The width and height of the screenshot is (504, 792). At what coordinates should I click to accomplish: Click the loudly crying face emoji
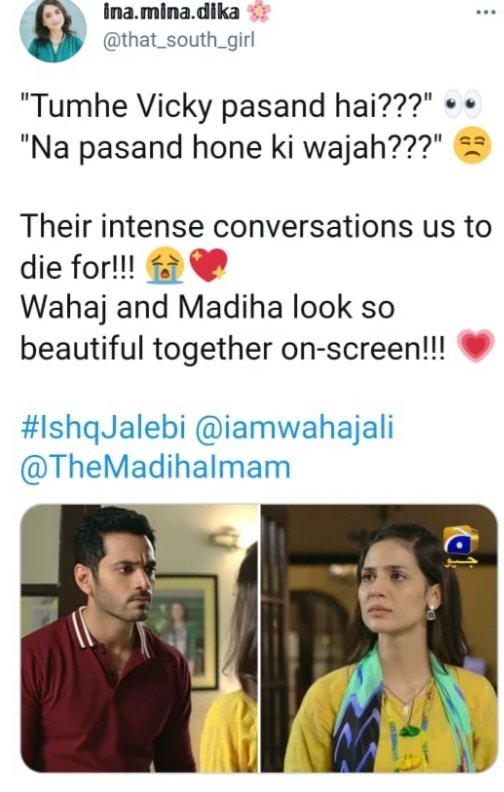(x=165, y=265)
